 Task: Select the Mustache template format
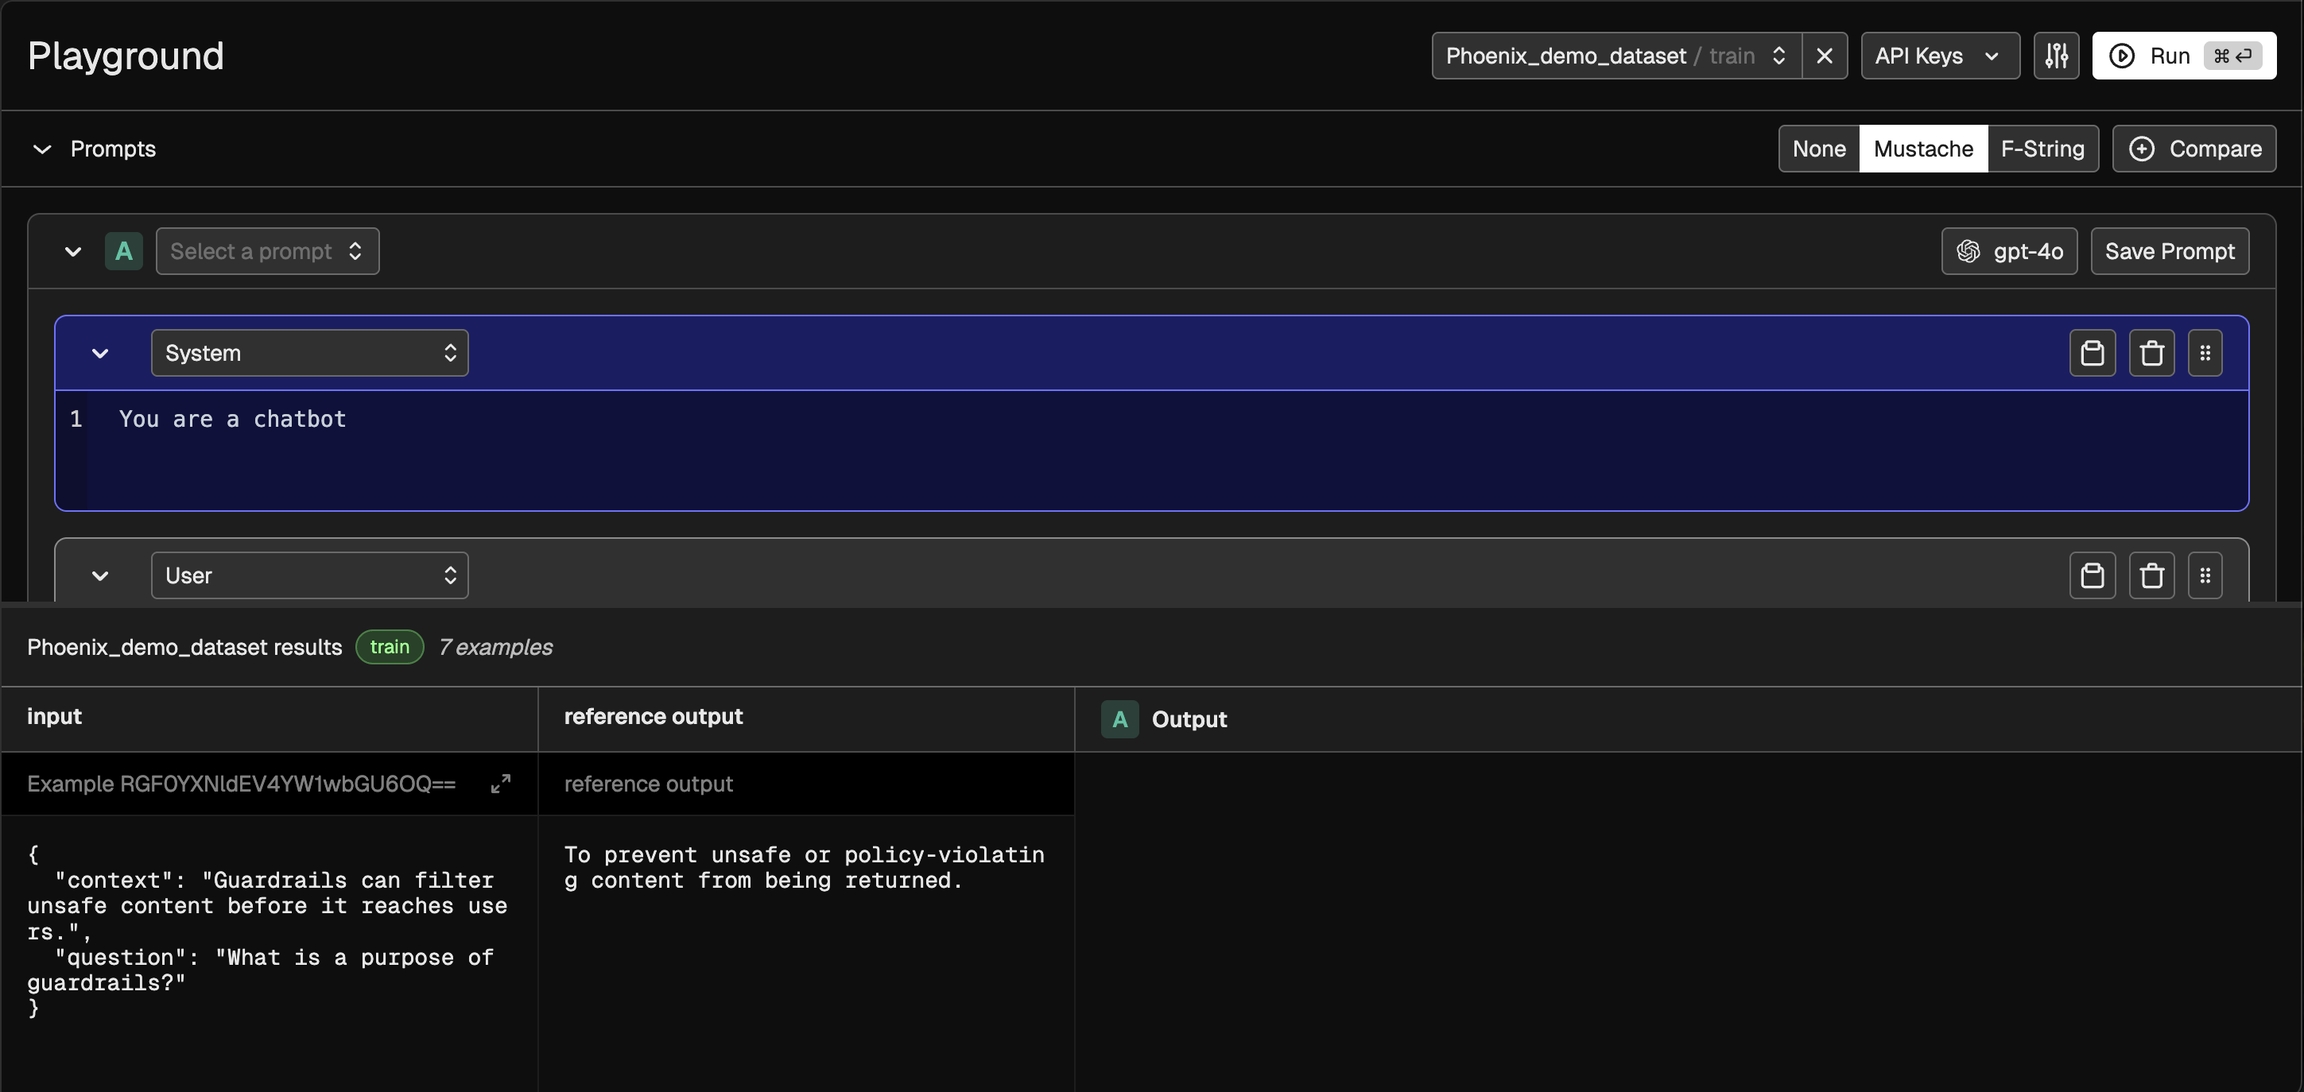pos(1922,149)
